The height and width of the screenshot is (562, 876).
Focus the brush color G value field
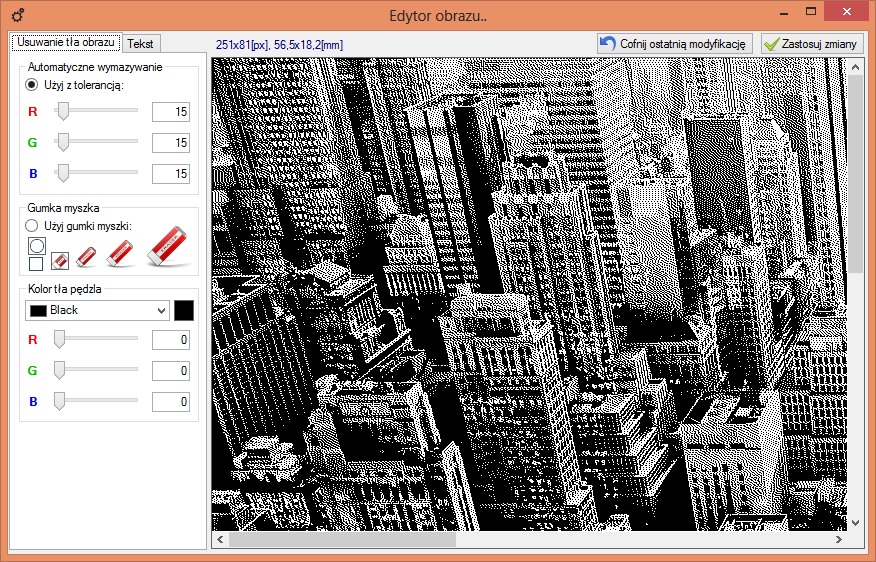[x=171, y=370]
